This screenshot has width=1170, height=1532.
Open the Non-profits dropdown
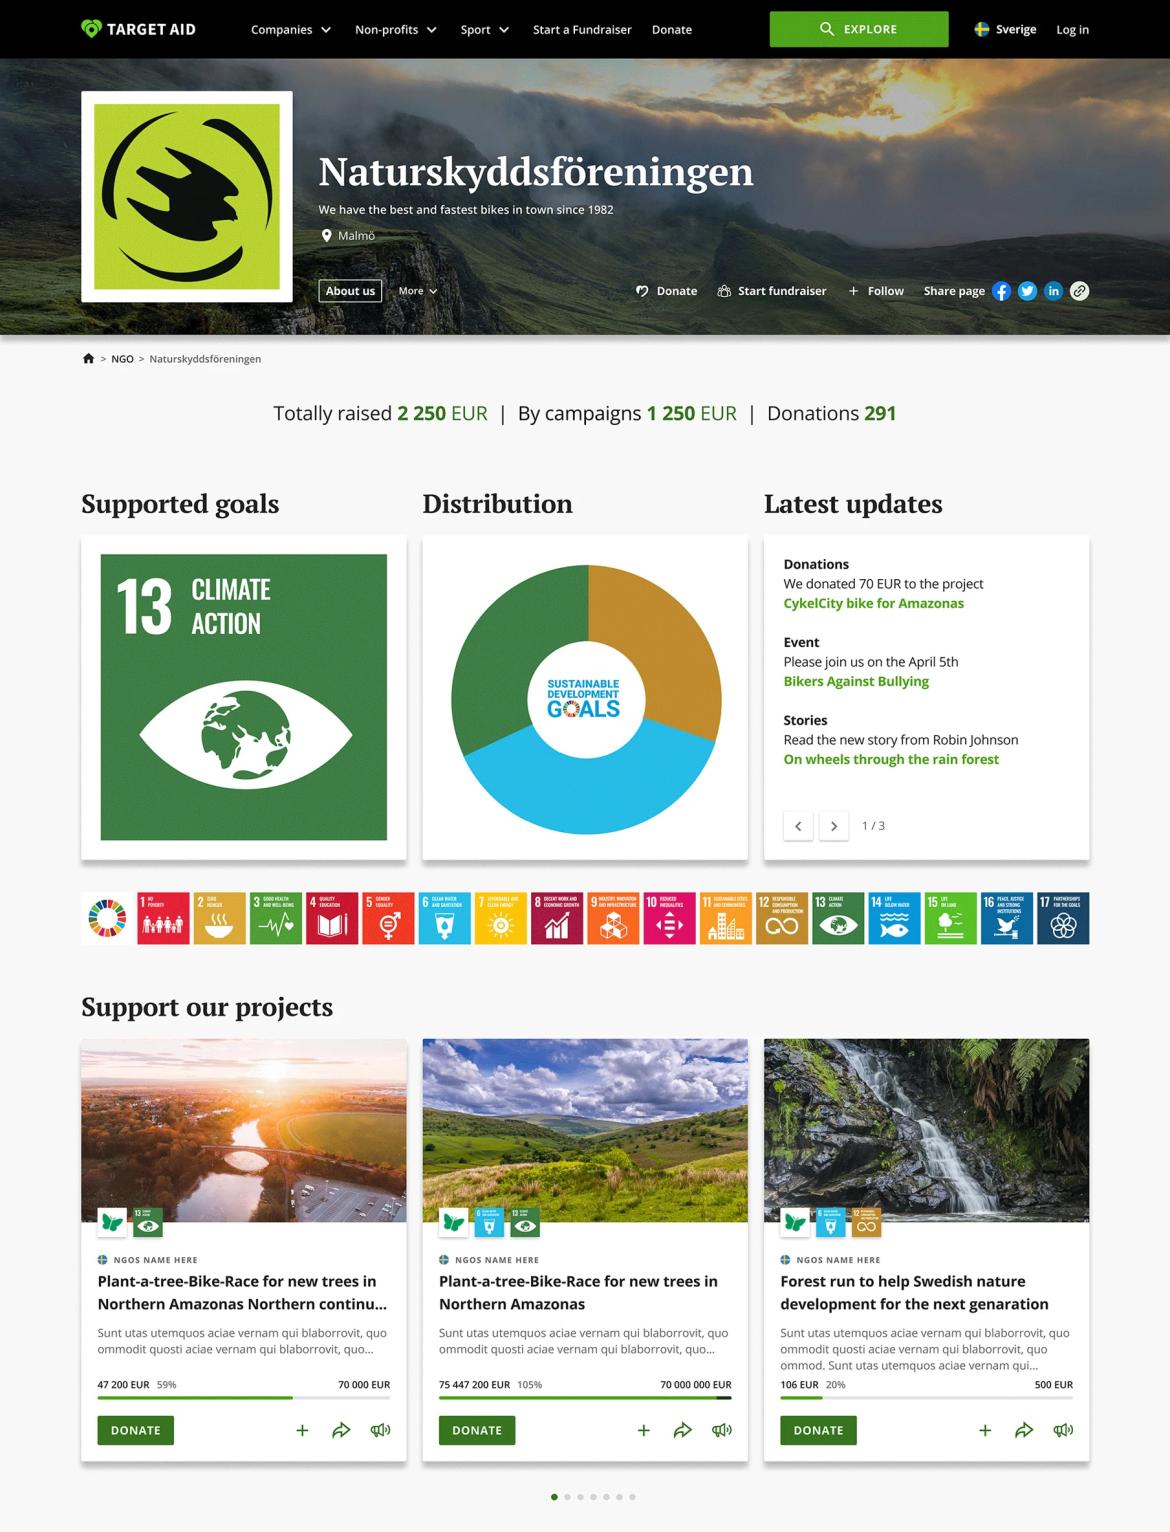[x=395, y=30]
